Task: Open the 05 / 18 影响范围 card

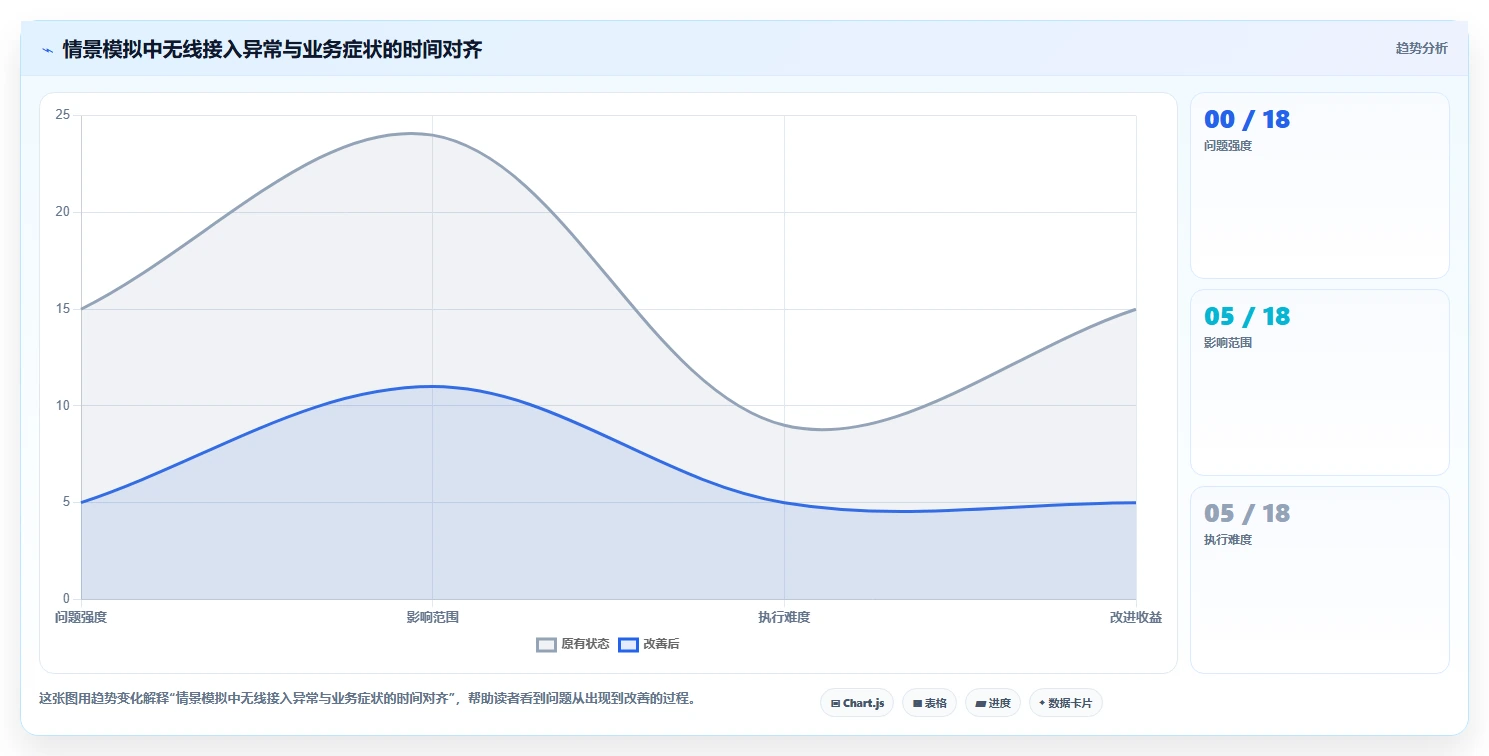Action: point(1319,382)
